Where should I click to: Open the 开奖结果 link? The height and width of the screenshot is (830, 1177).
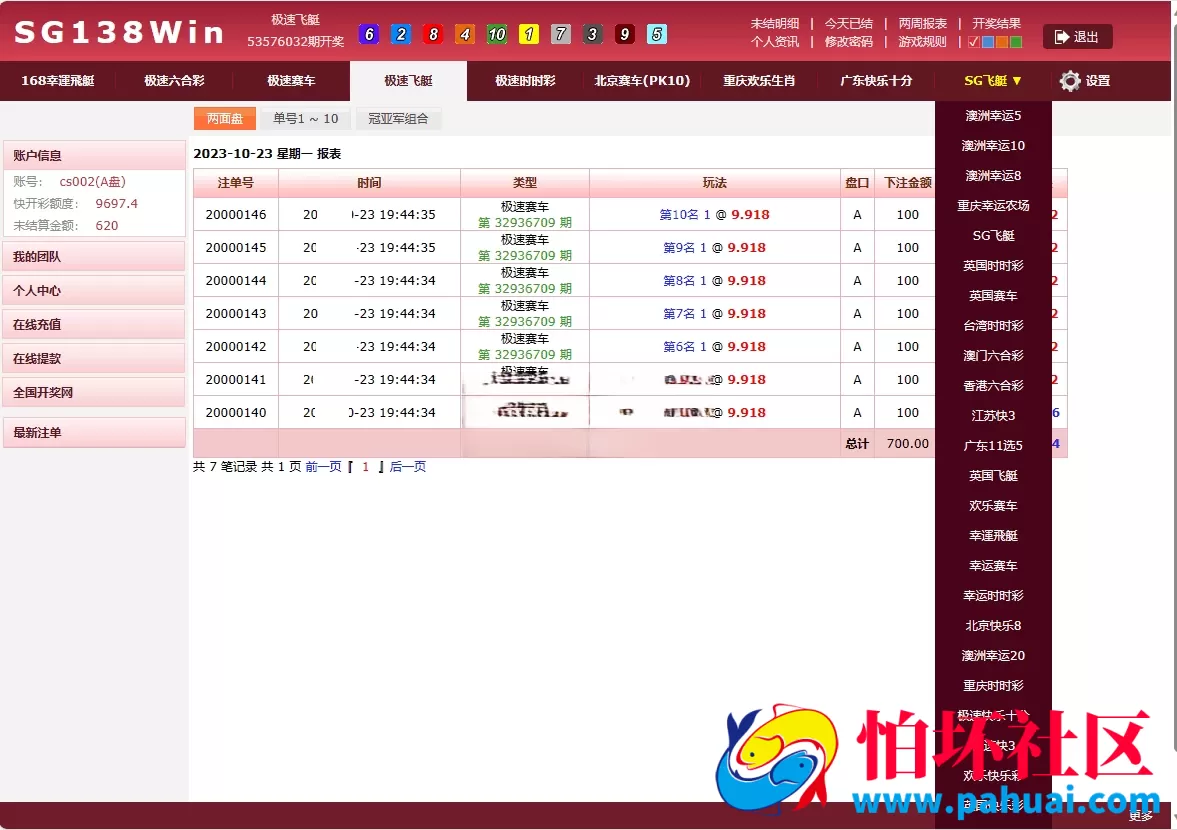point(996,24)
